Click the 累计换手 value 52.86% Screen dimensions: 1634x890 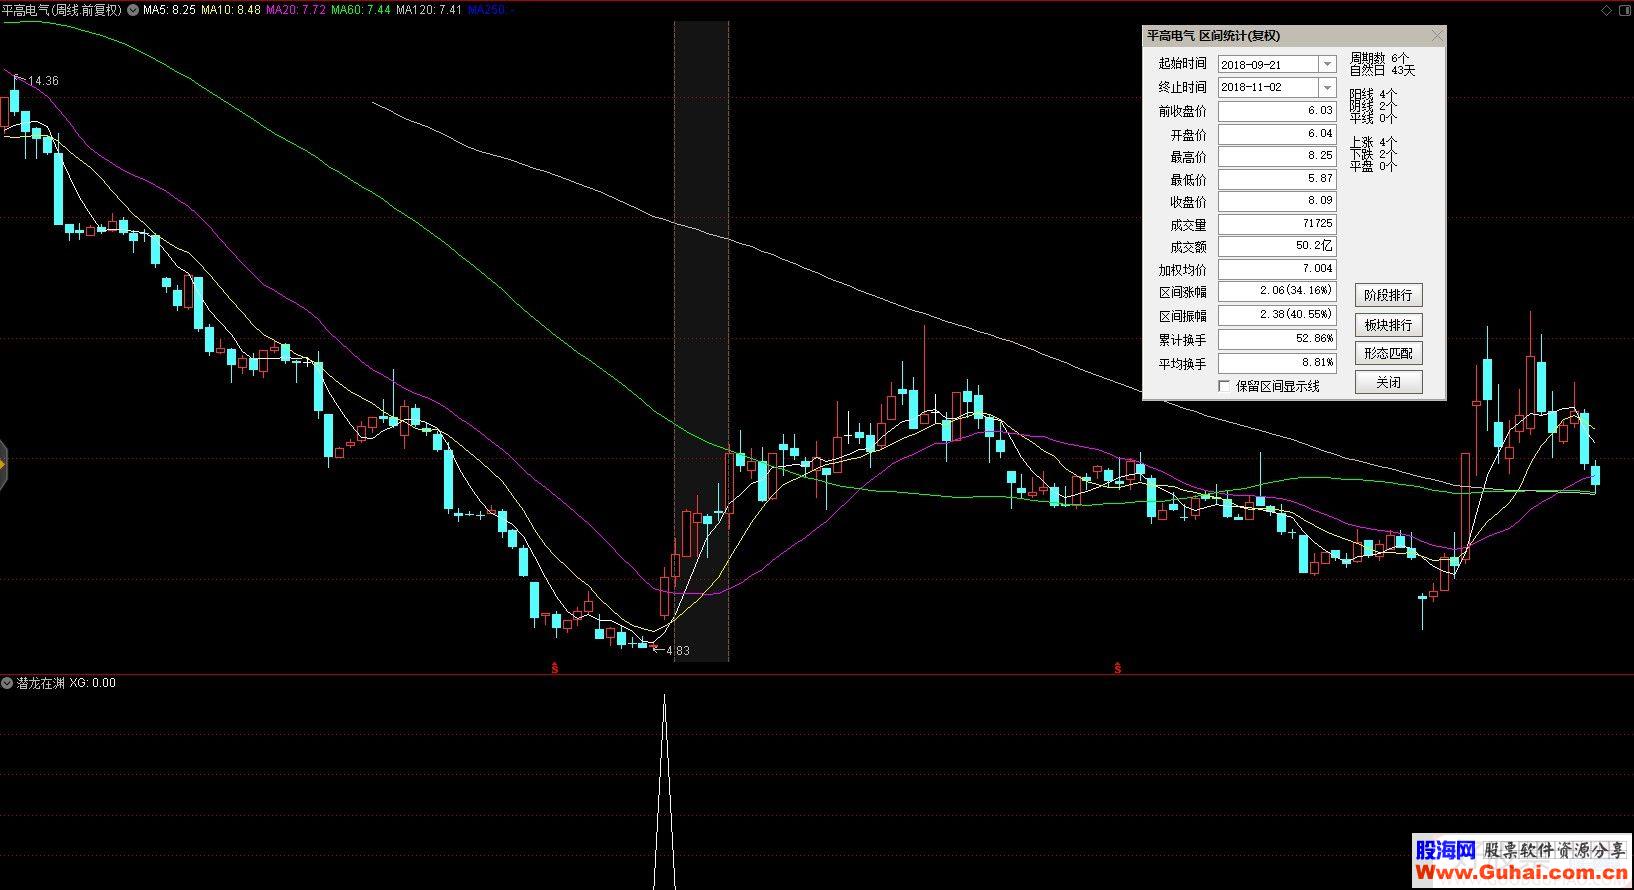(x=1277, y=339)
